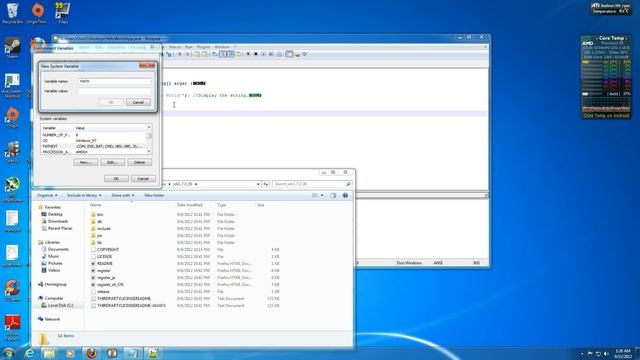640x360 pixels.
Task: Open the Include in library dropdown
Action: (84, 196)
